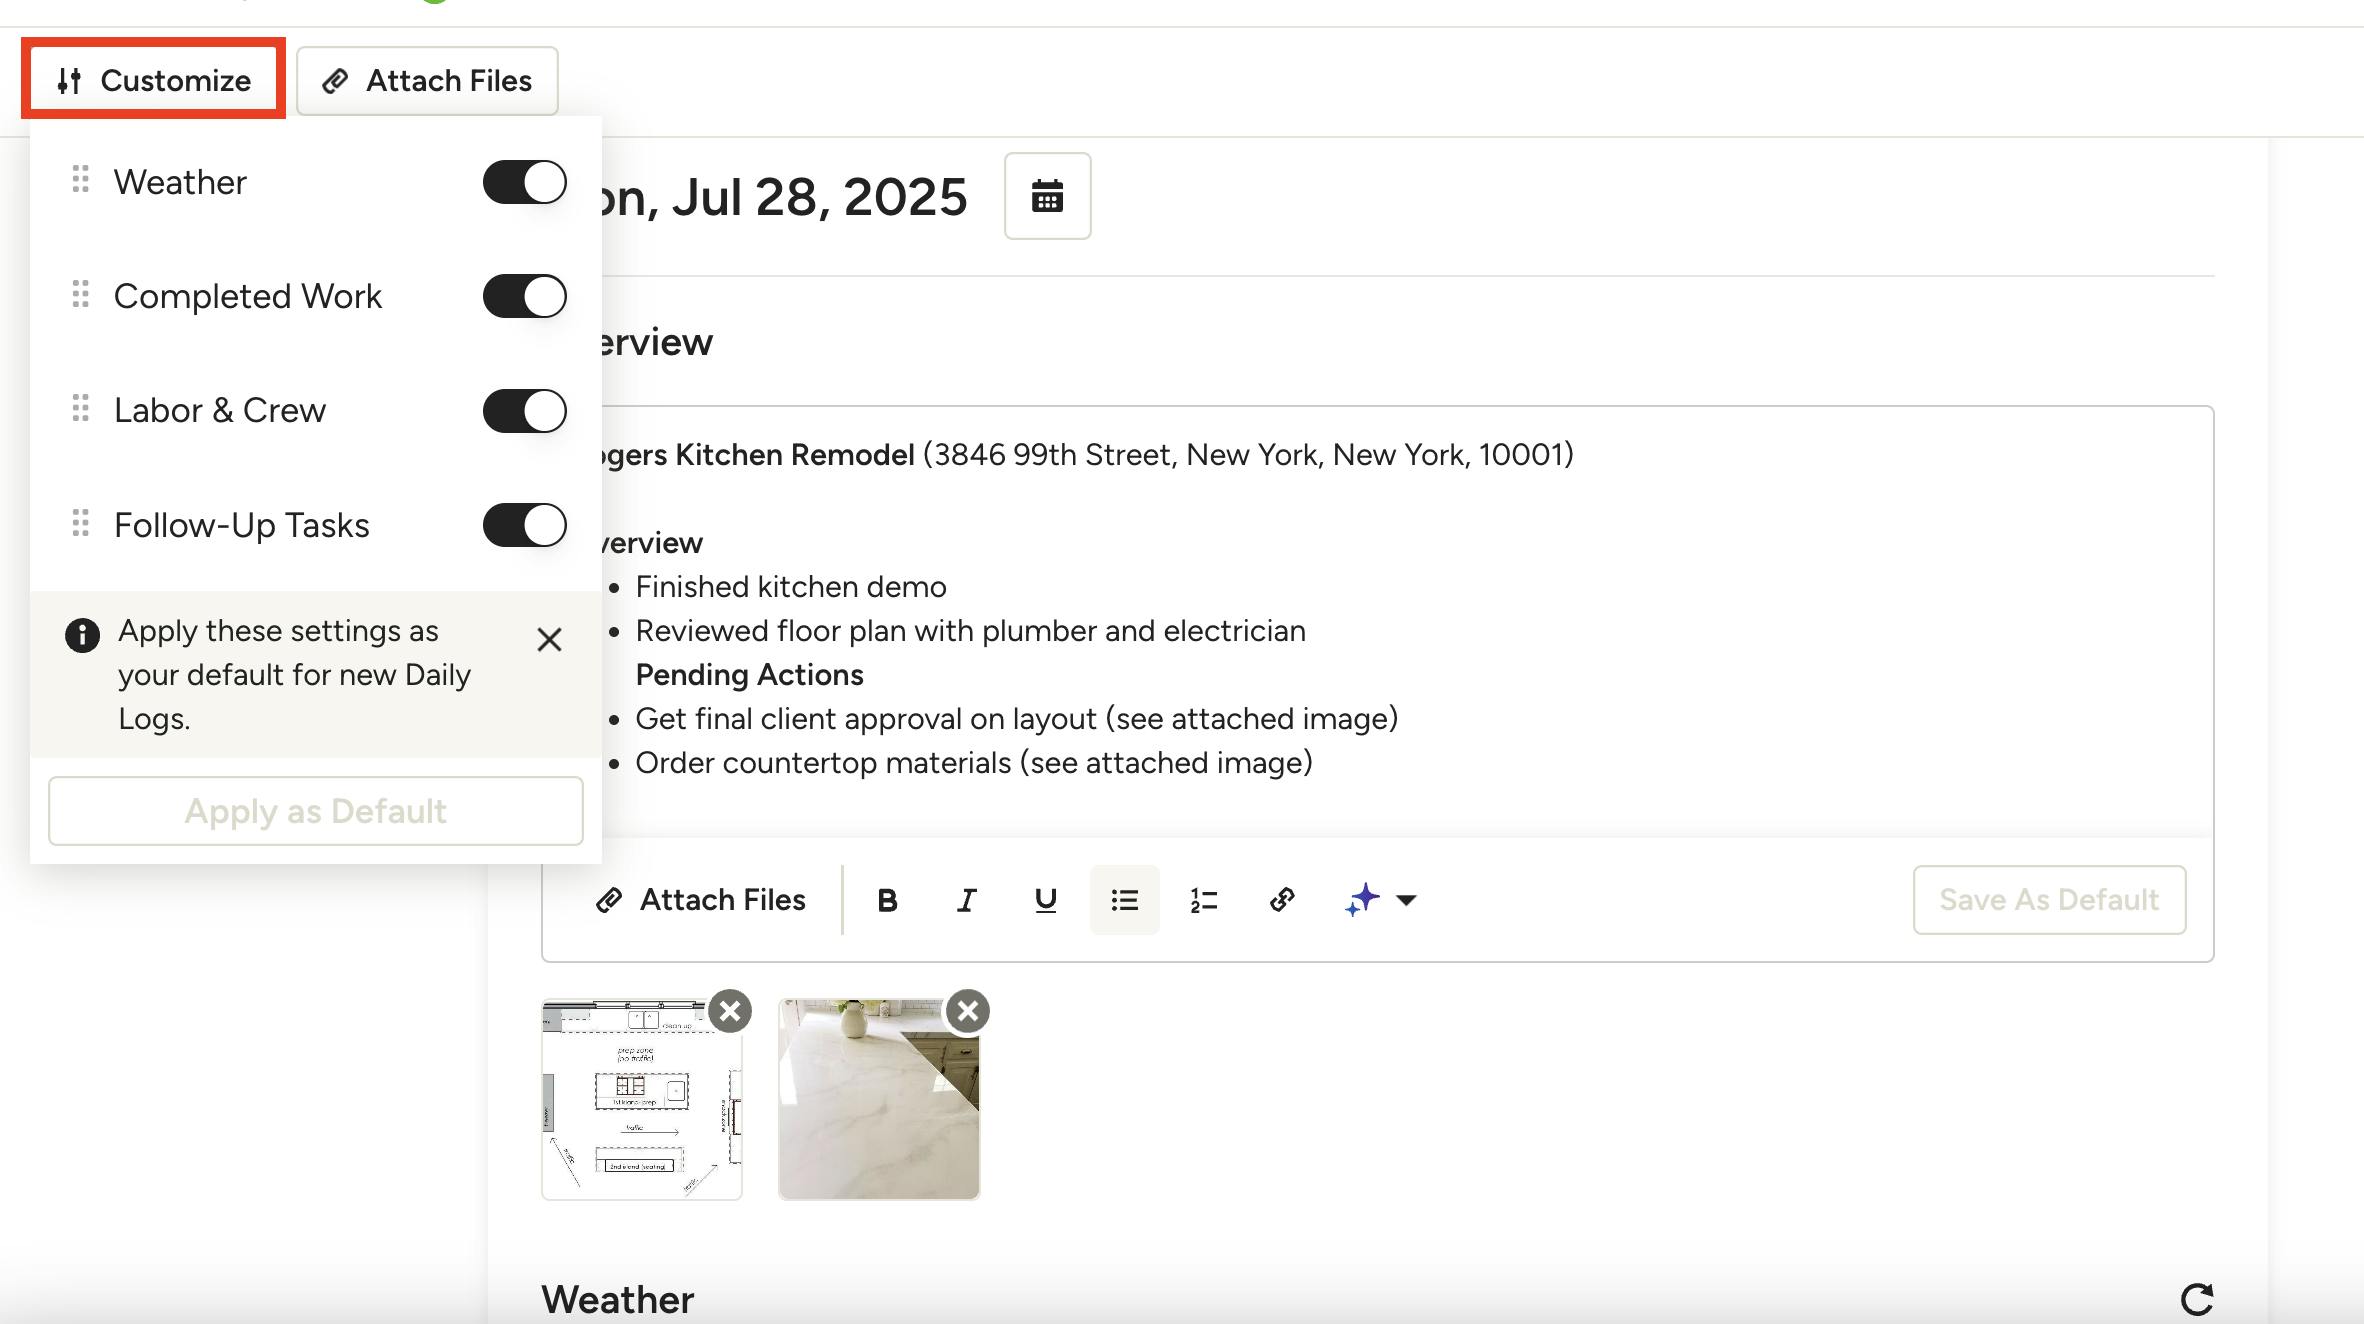Toggle bulleted list formatting
This screenshot has width=2364, height=1324.
click(x=1124, y=900)
